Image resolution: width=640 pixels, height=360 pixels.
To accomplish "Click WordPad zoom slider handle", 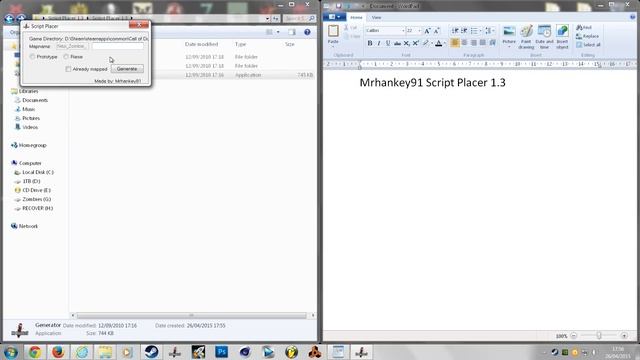I will (x=599, y=336).
